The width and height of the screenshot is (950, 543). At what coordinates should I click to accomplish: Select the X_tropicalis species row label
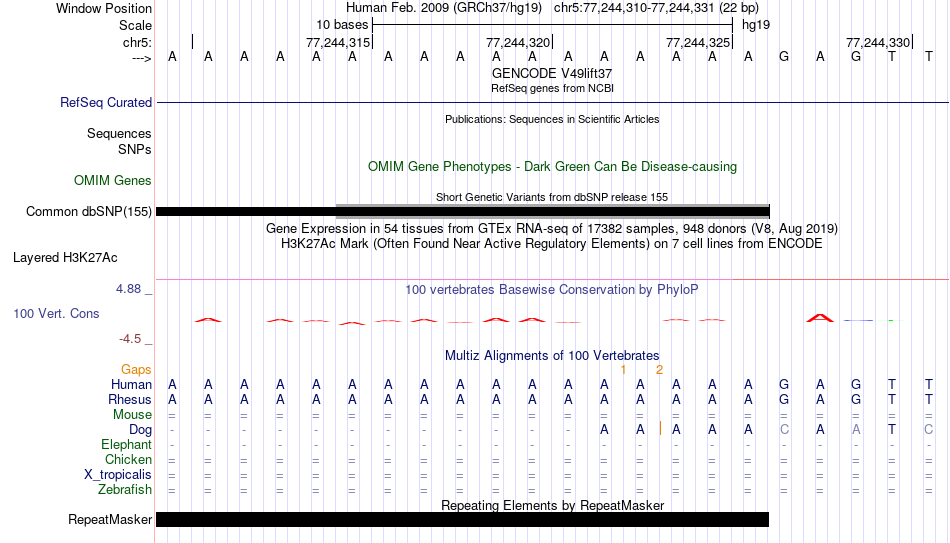tap(118, 475)
